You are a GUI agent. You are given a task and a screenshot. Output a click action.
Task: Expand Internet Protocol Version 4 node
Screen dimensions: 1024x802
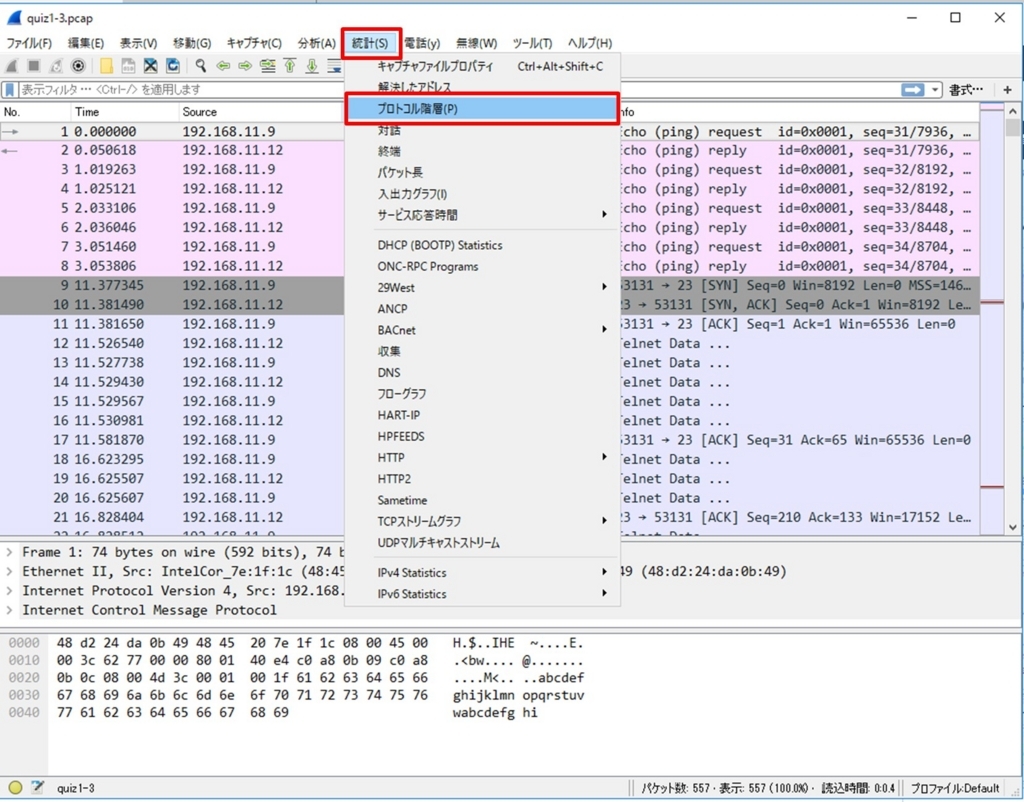[9, 591]
